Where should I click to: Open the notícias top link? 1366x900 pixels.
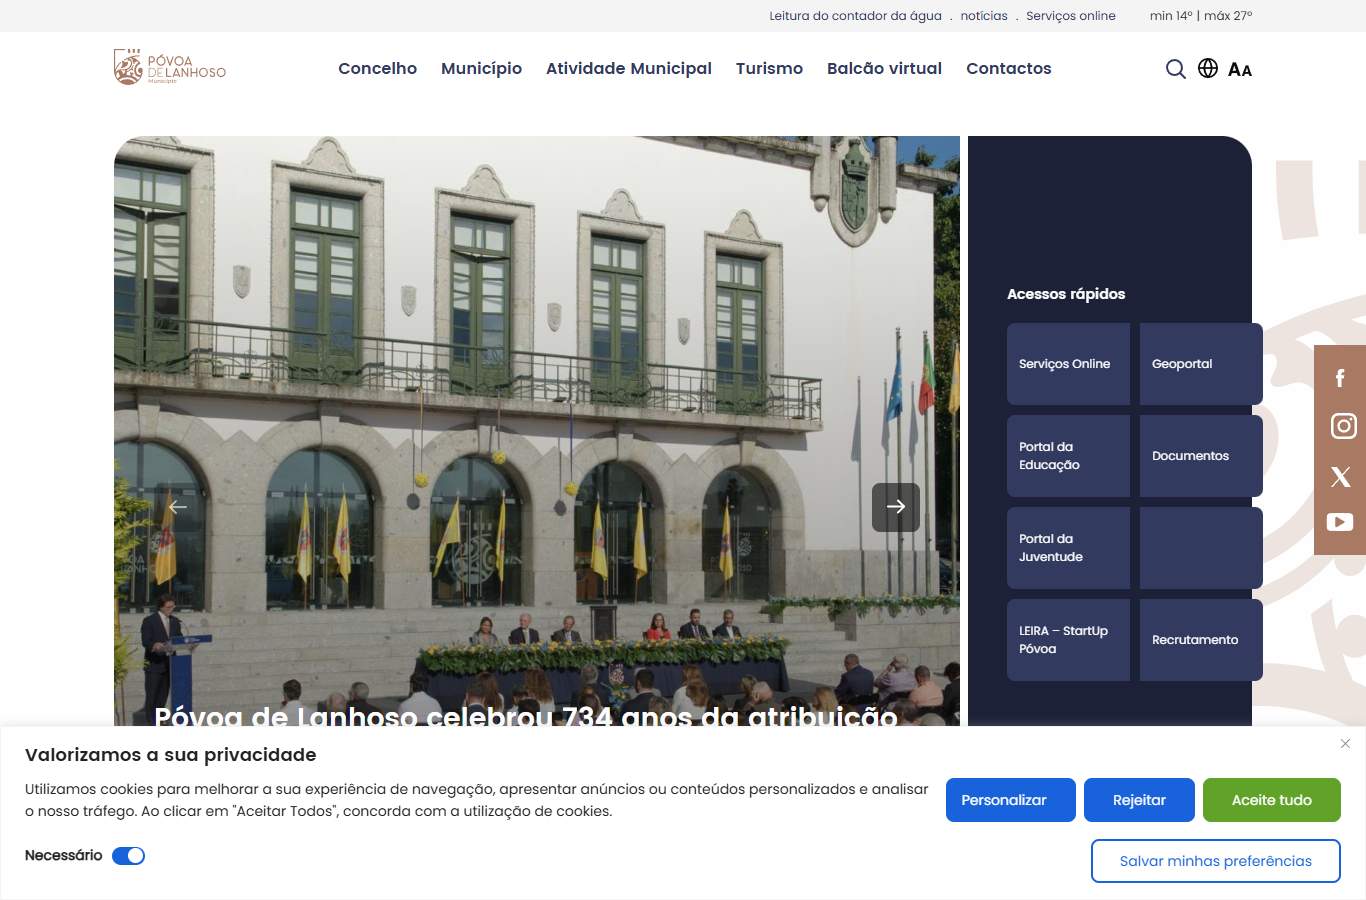[984, 16]
